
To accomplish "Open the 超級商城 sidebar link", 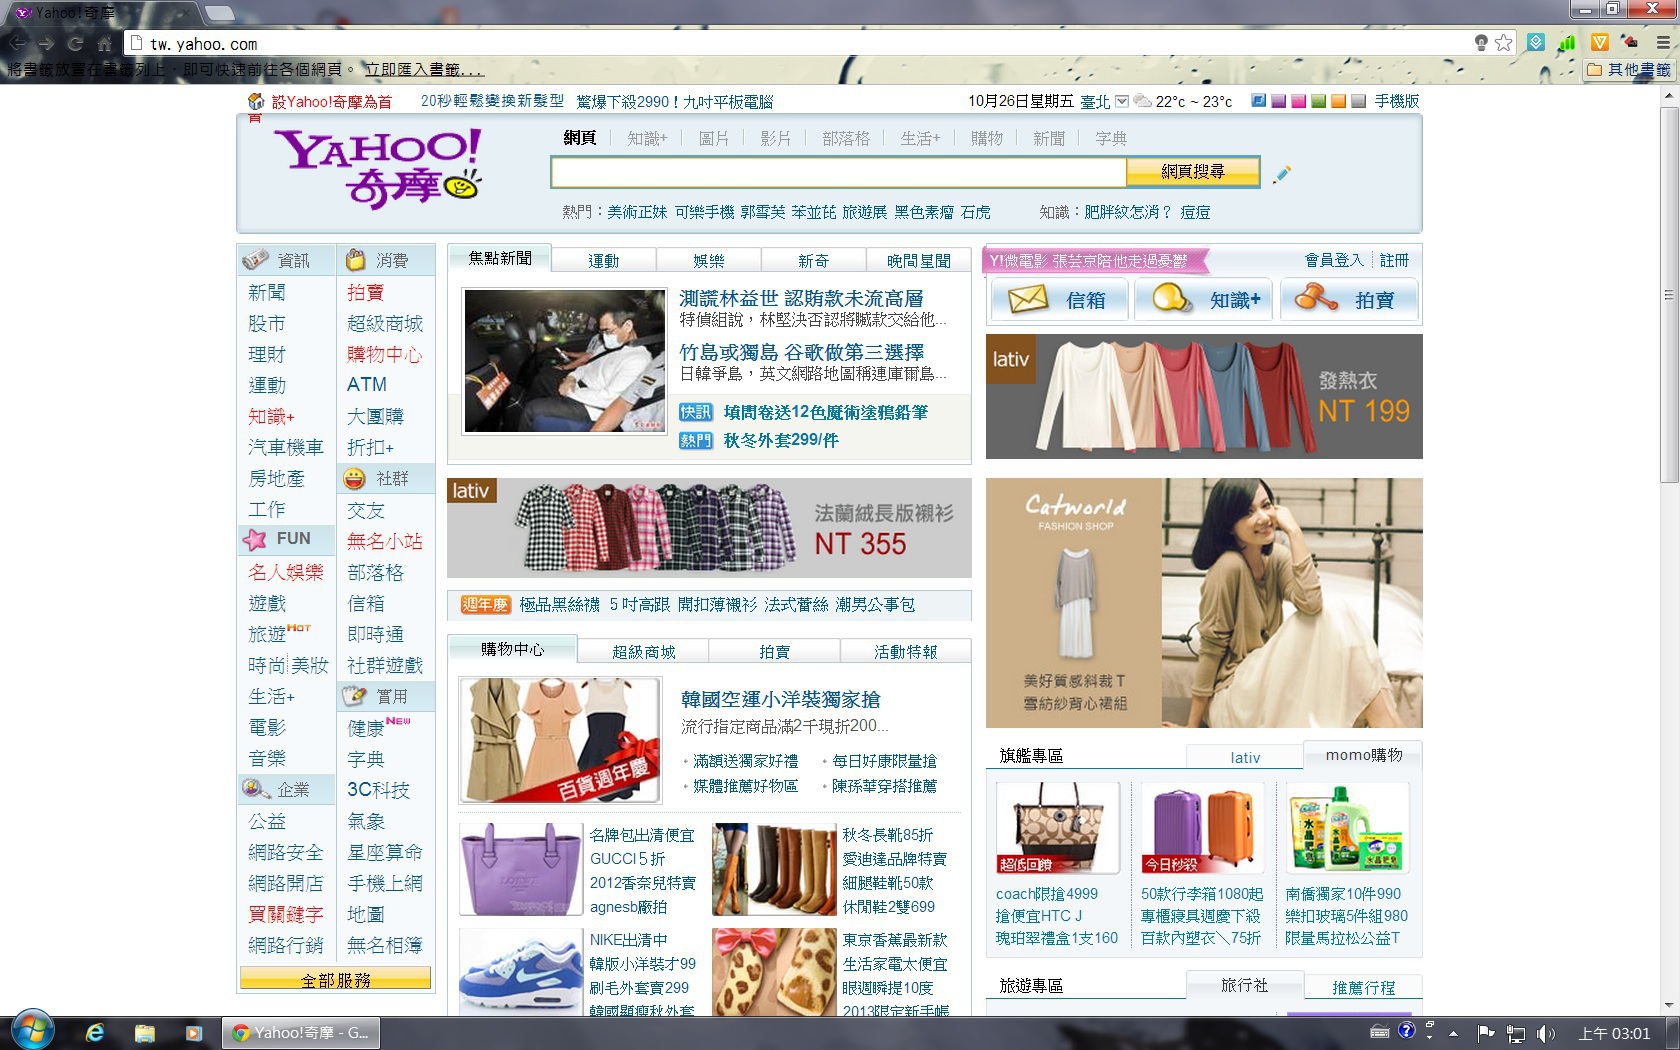I will point(385,323).
